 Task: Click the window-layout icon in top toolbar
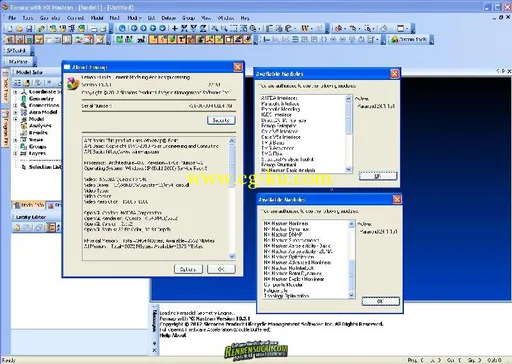pyautogui.click(x=401, y=28)
